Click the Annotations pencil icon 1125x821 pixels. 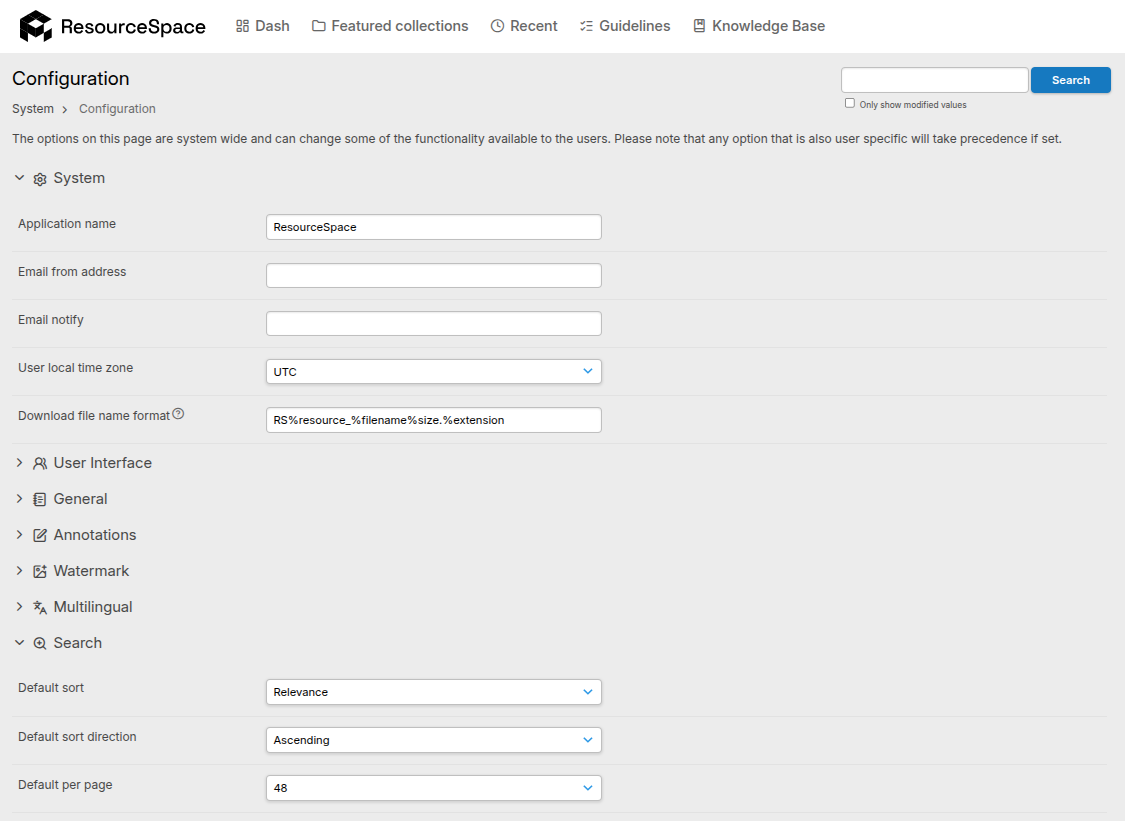tap(40, 535)
